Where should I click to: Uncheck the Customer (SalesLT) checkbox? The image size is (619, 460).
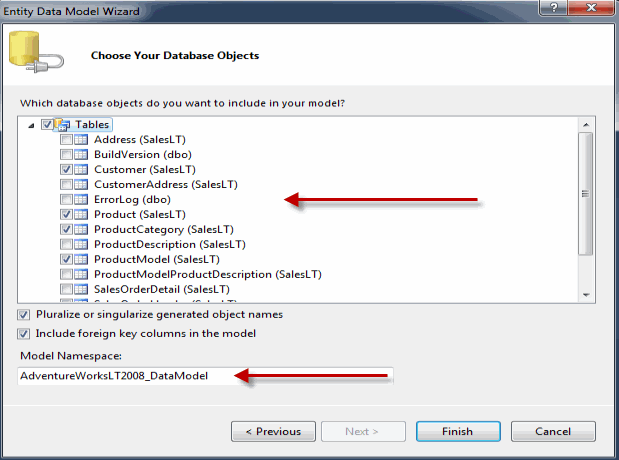point(66,169)
